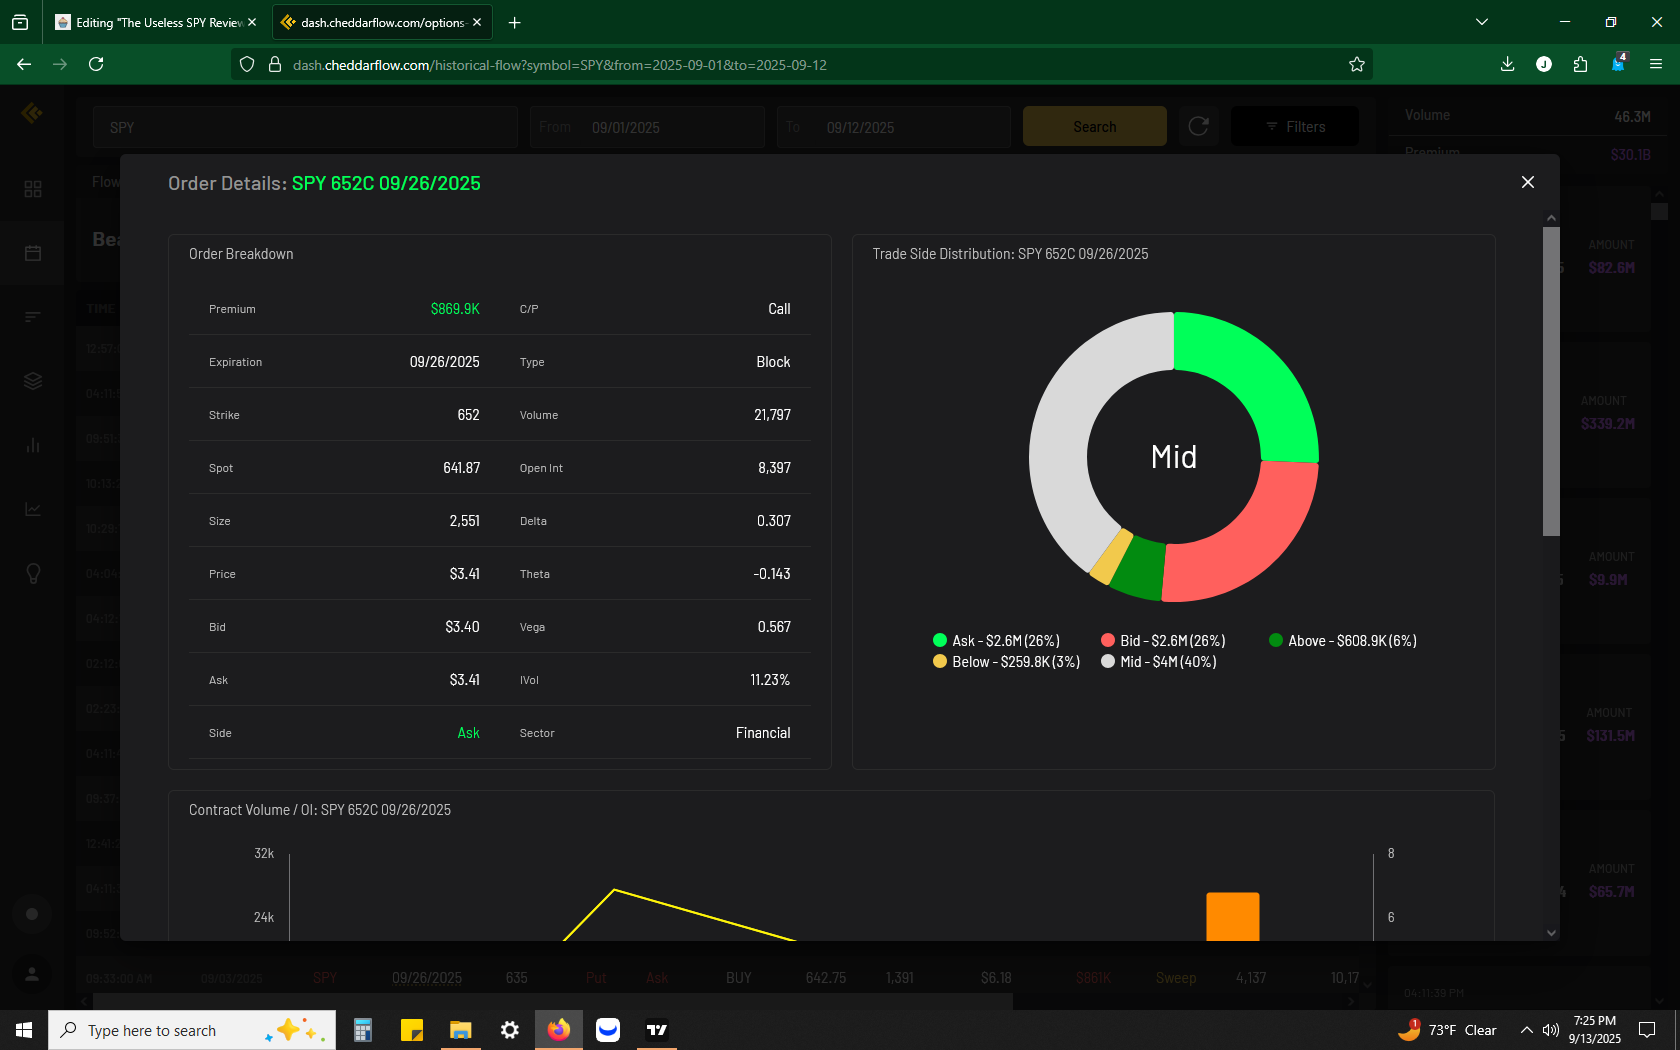This screenshot has height=1050, width=1680.
Task: Click the Side value Ask
Action: pyautogui.click(x=468, y=733)
